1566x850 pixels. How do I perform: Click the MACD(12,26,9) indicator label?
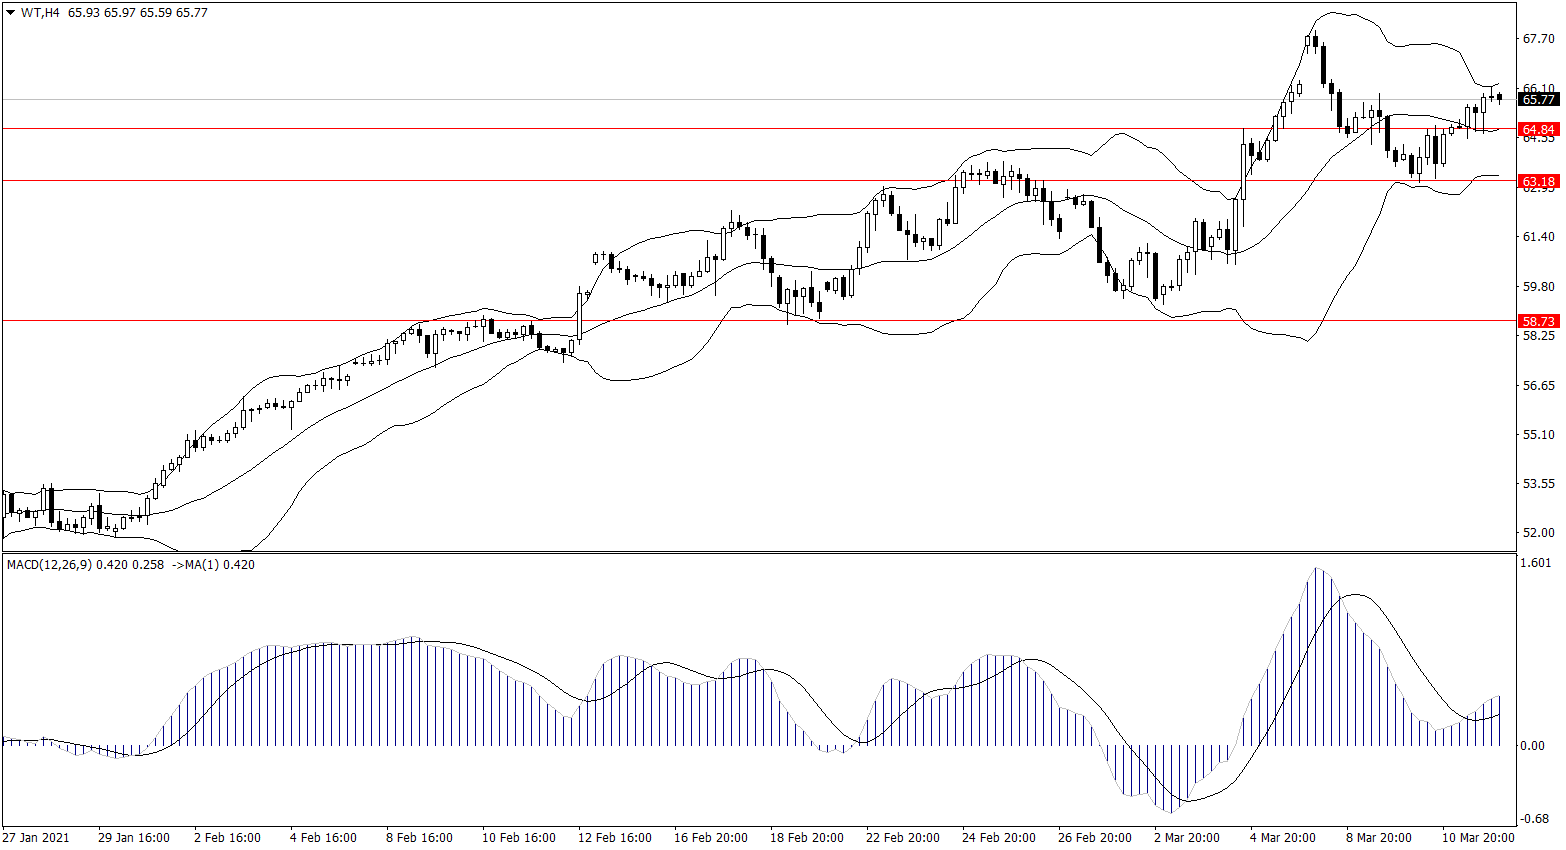(48, 565)
